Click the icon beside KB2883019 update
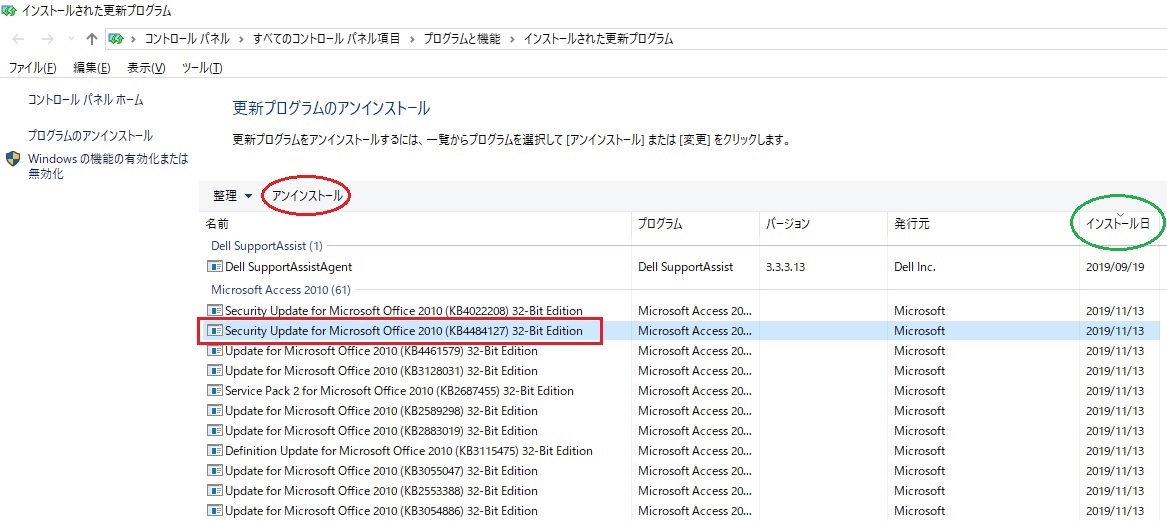The height and width of the screenshot is (521, 1167). [x=214, y=431]
